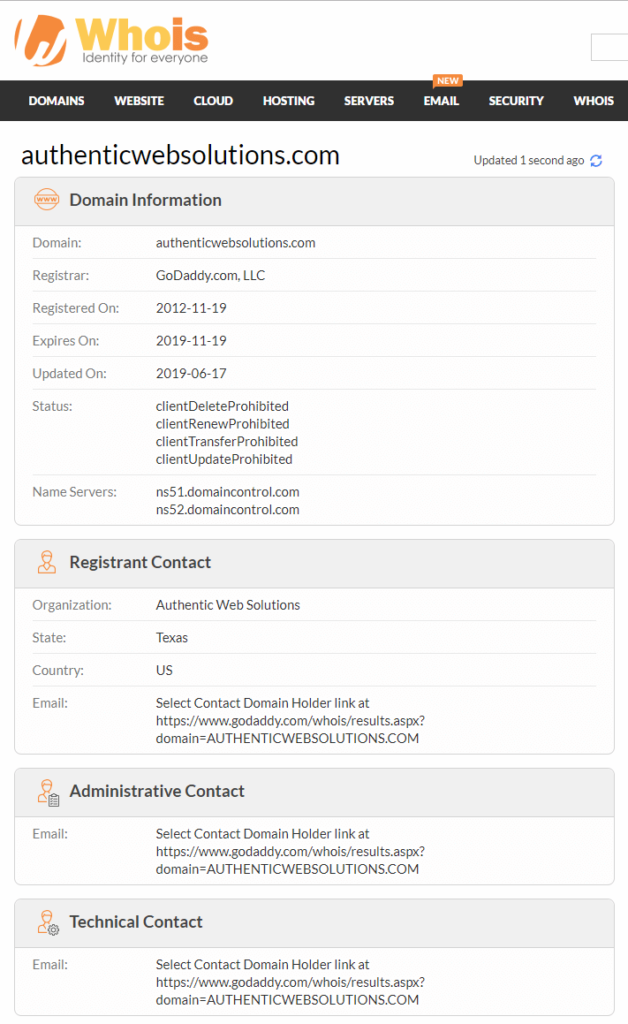
Task: Click the updated date 2019-06-17
Action: 191,374
